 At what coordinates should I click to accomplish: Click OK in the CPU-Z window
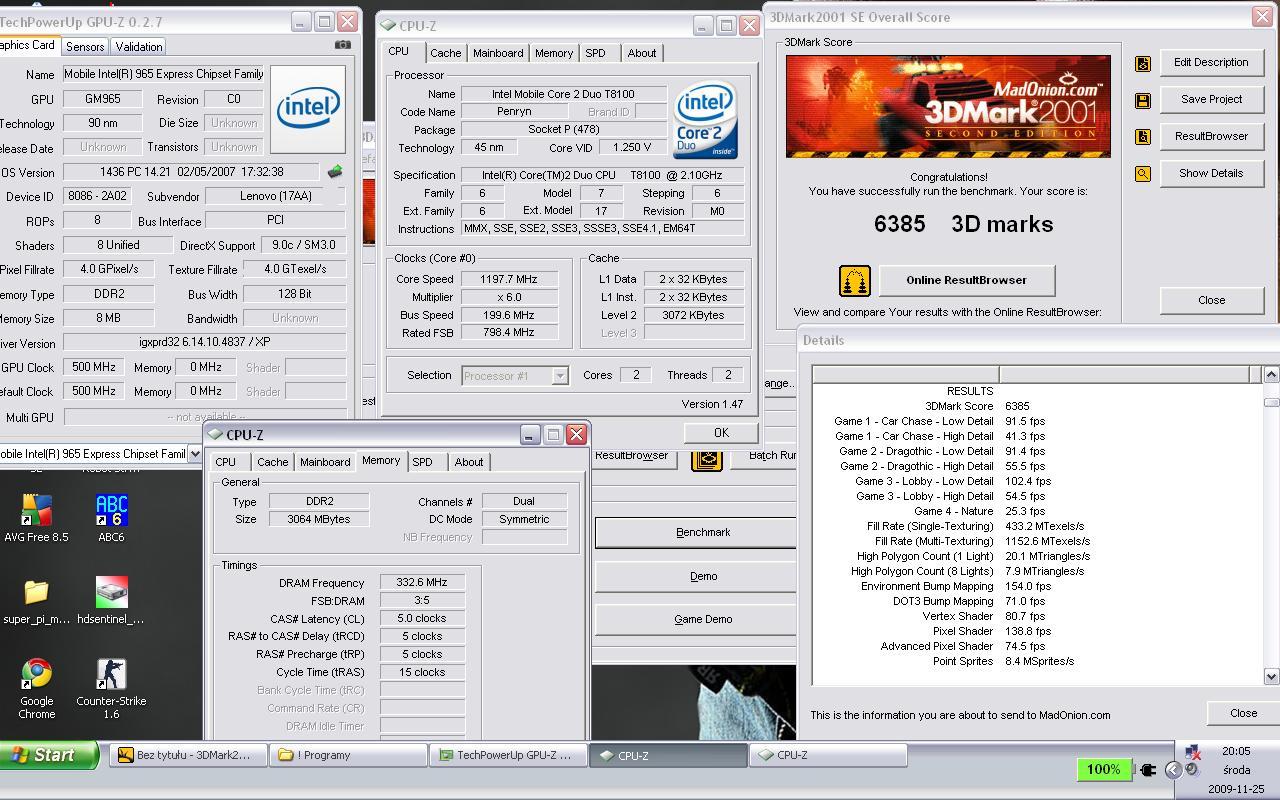721,433
